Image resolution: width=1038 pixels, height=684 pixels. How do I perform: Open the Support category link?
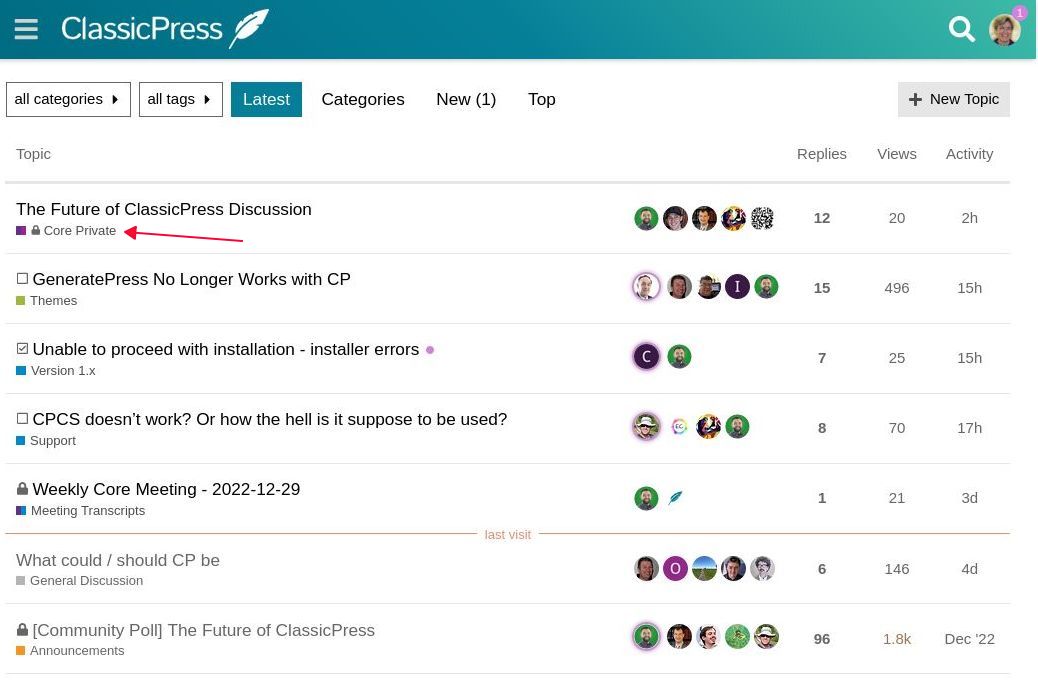tap(53, 441)
